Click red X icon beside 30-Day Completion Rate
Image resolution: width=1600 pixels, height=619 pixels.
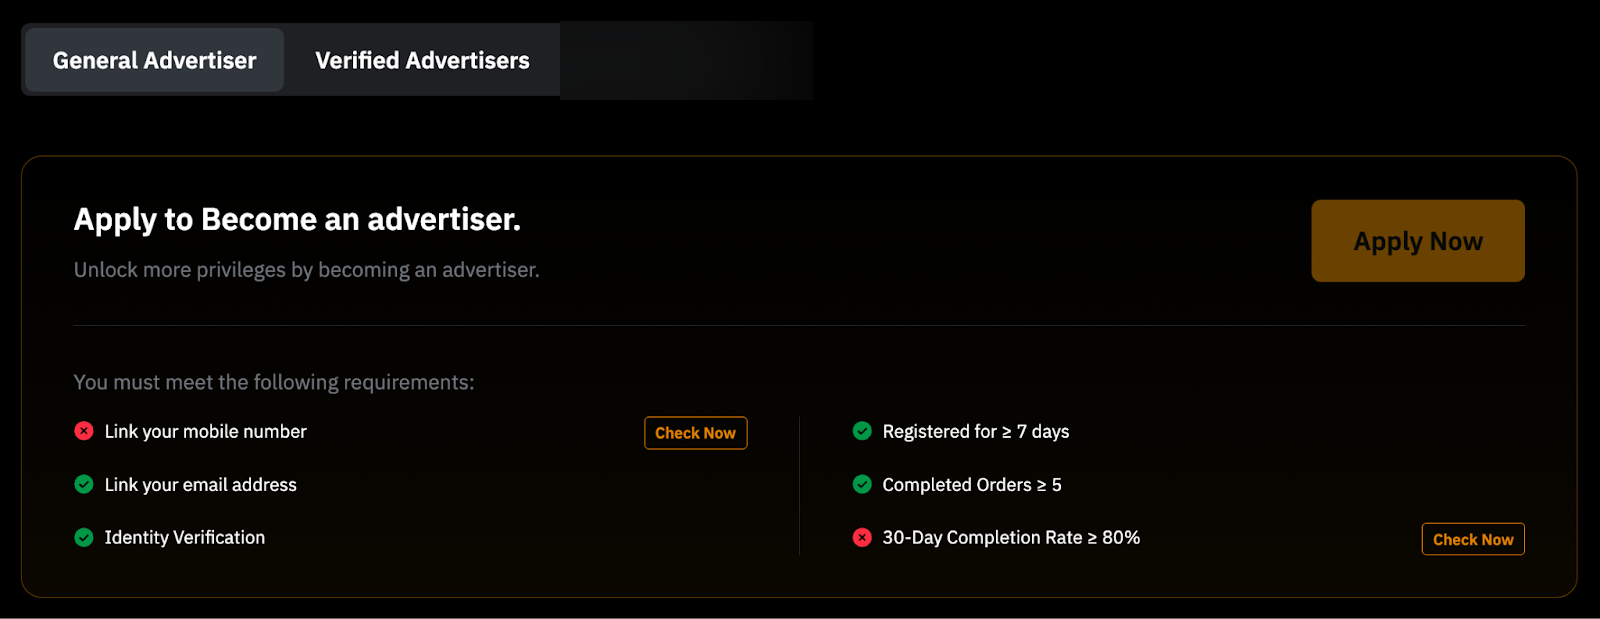click(x=862, y=537)
